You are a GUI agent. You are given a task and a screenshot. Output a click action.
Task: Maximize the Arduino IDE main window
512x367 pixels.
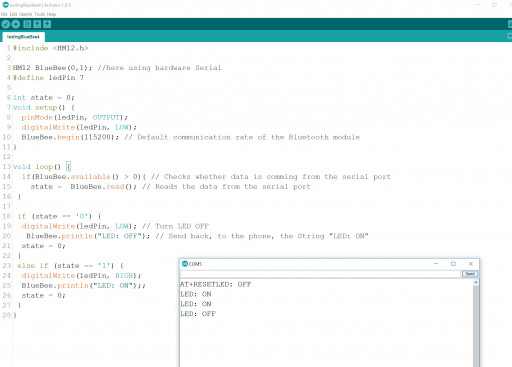pos(494,5)
